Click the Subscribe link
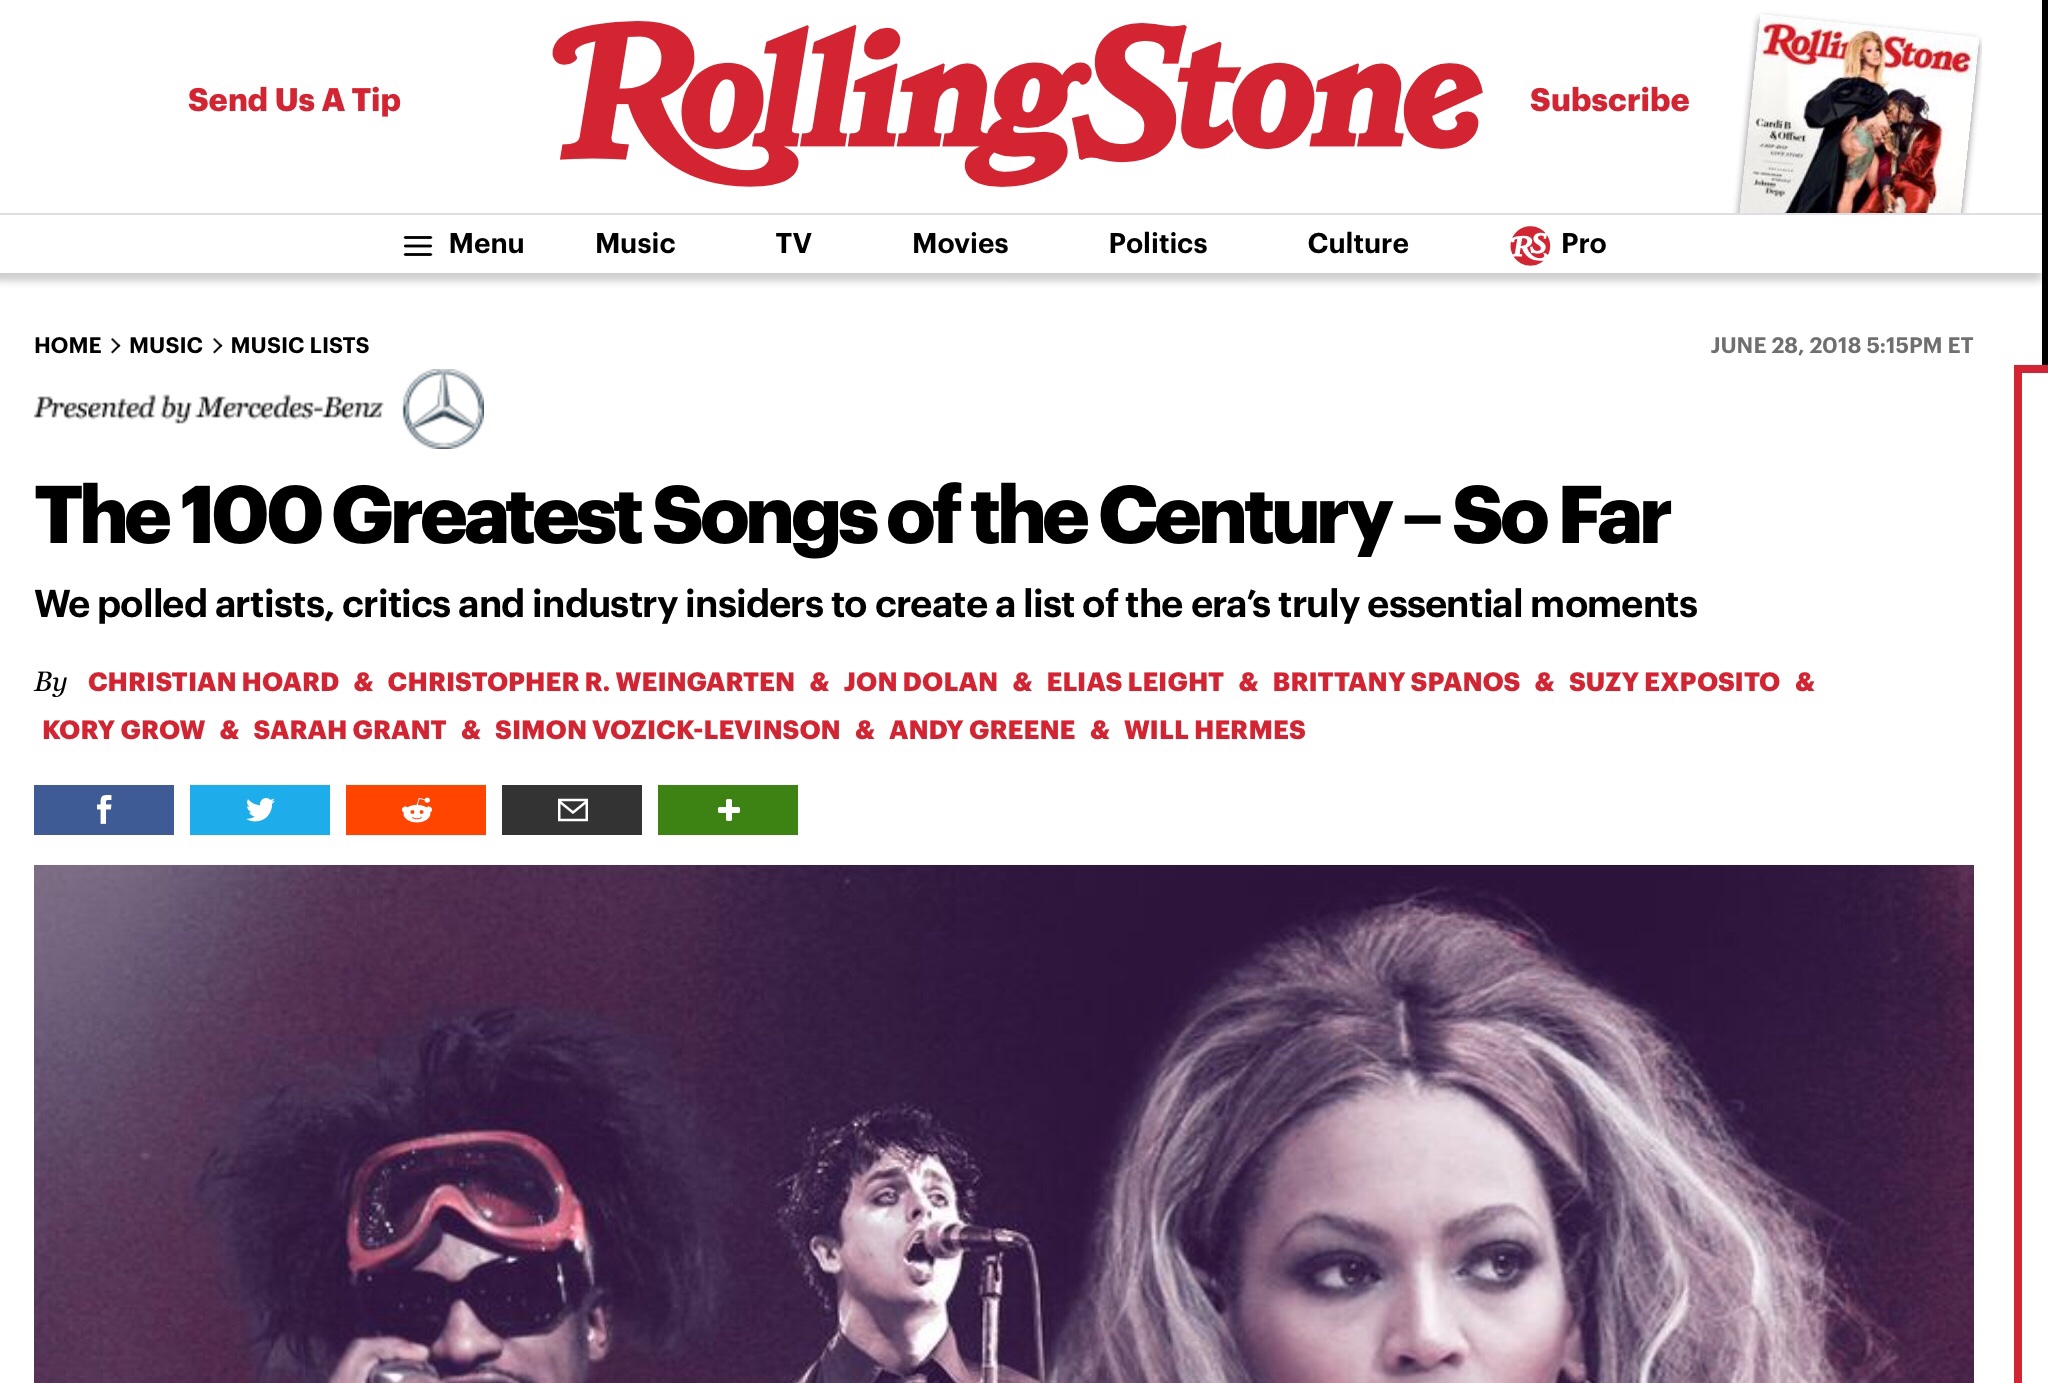This screenshot has height=1383, width=2048. pyautogui.click(x=1609, y=100)
